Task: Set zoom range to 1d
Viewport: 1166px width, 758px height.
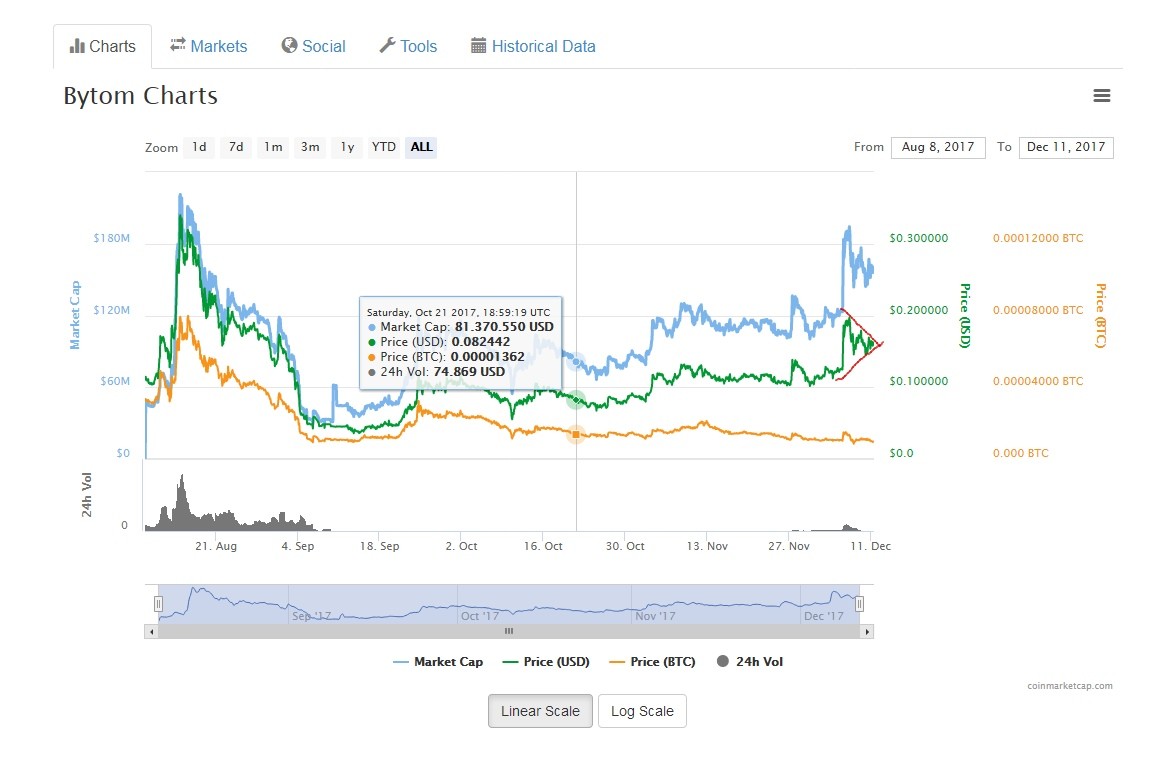Action: (199, 147)
